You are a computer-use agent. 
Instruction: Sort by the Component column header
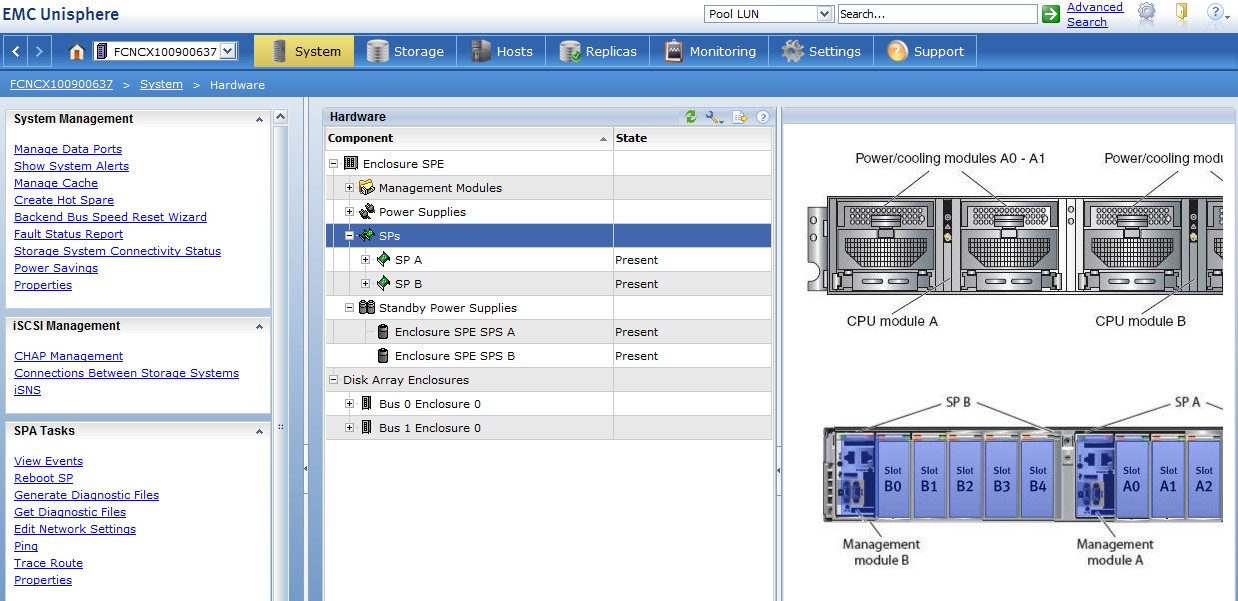[469, 138]
